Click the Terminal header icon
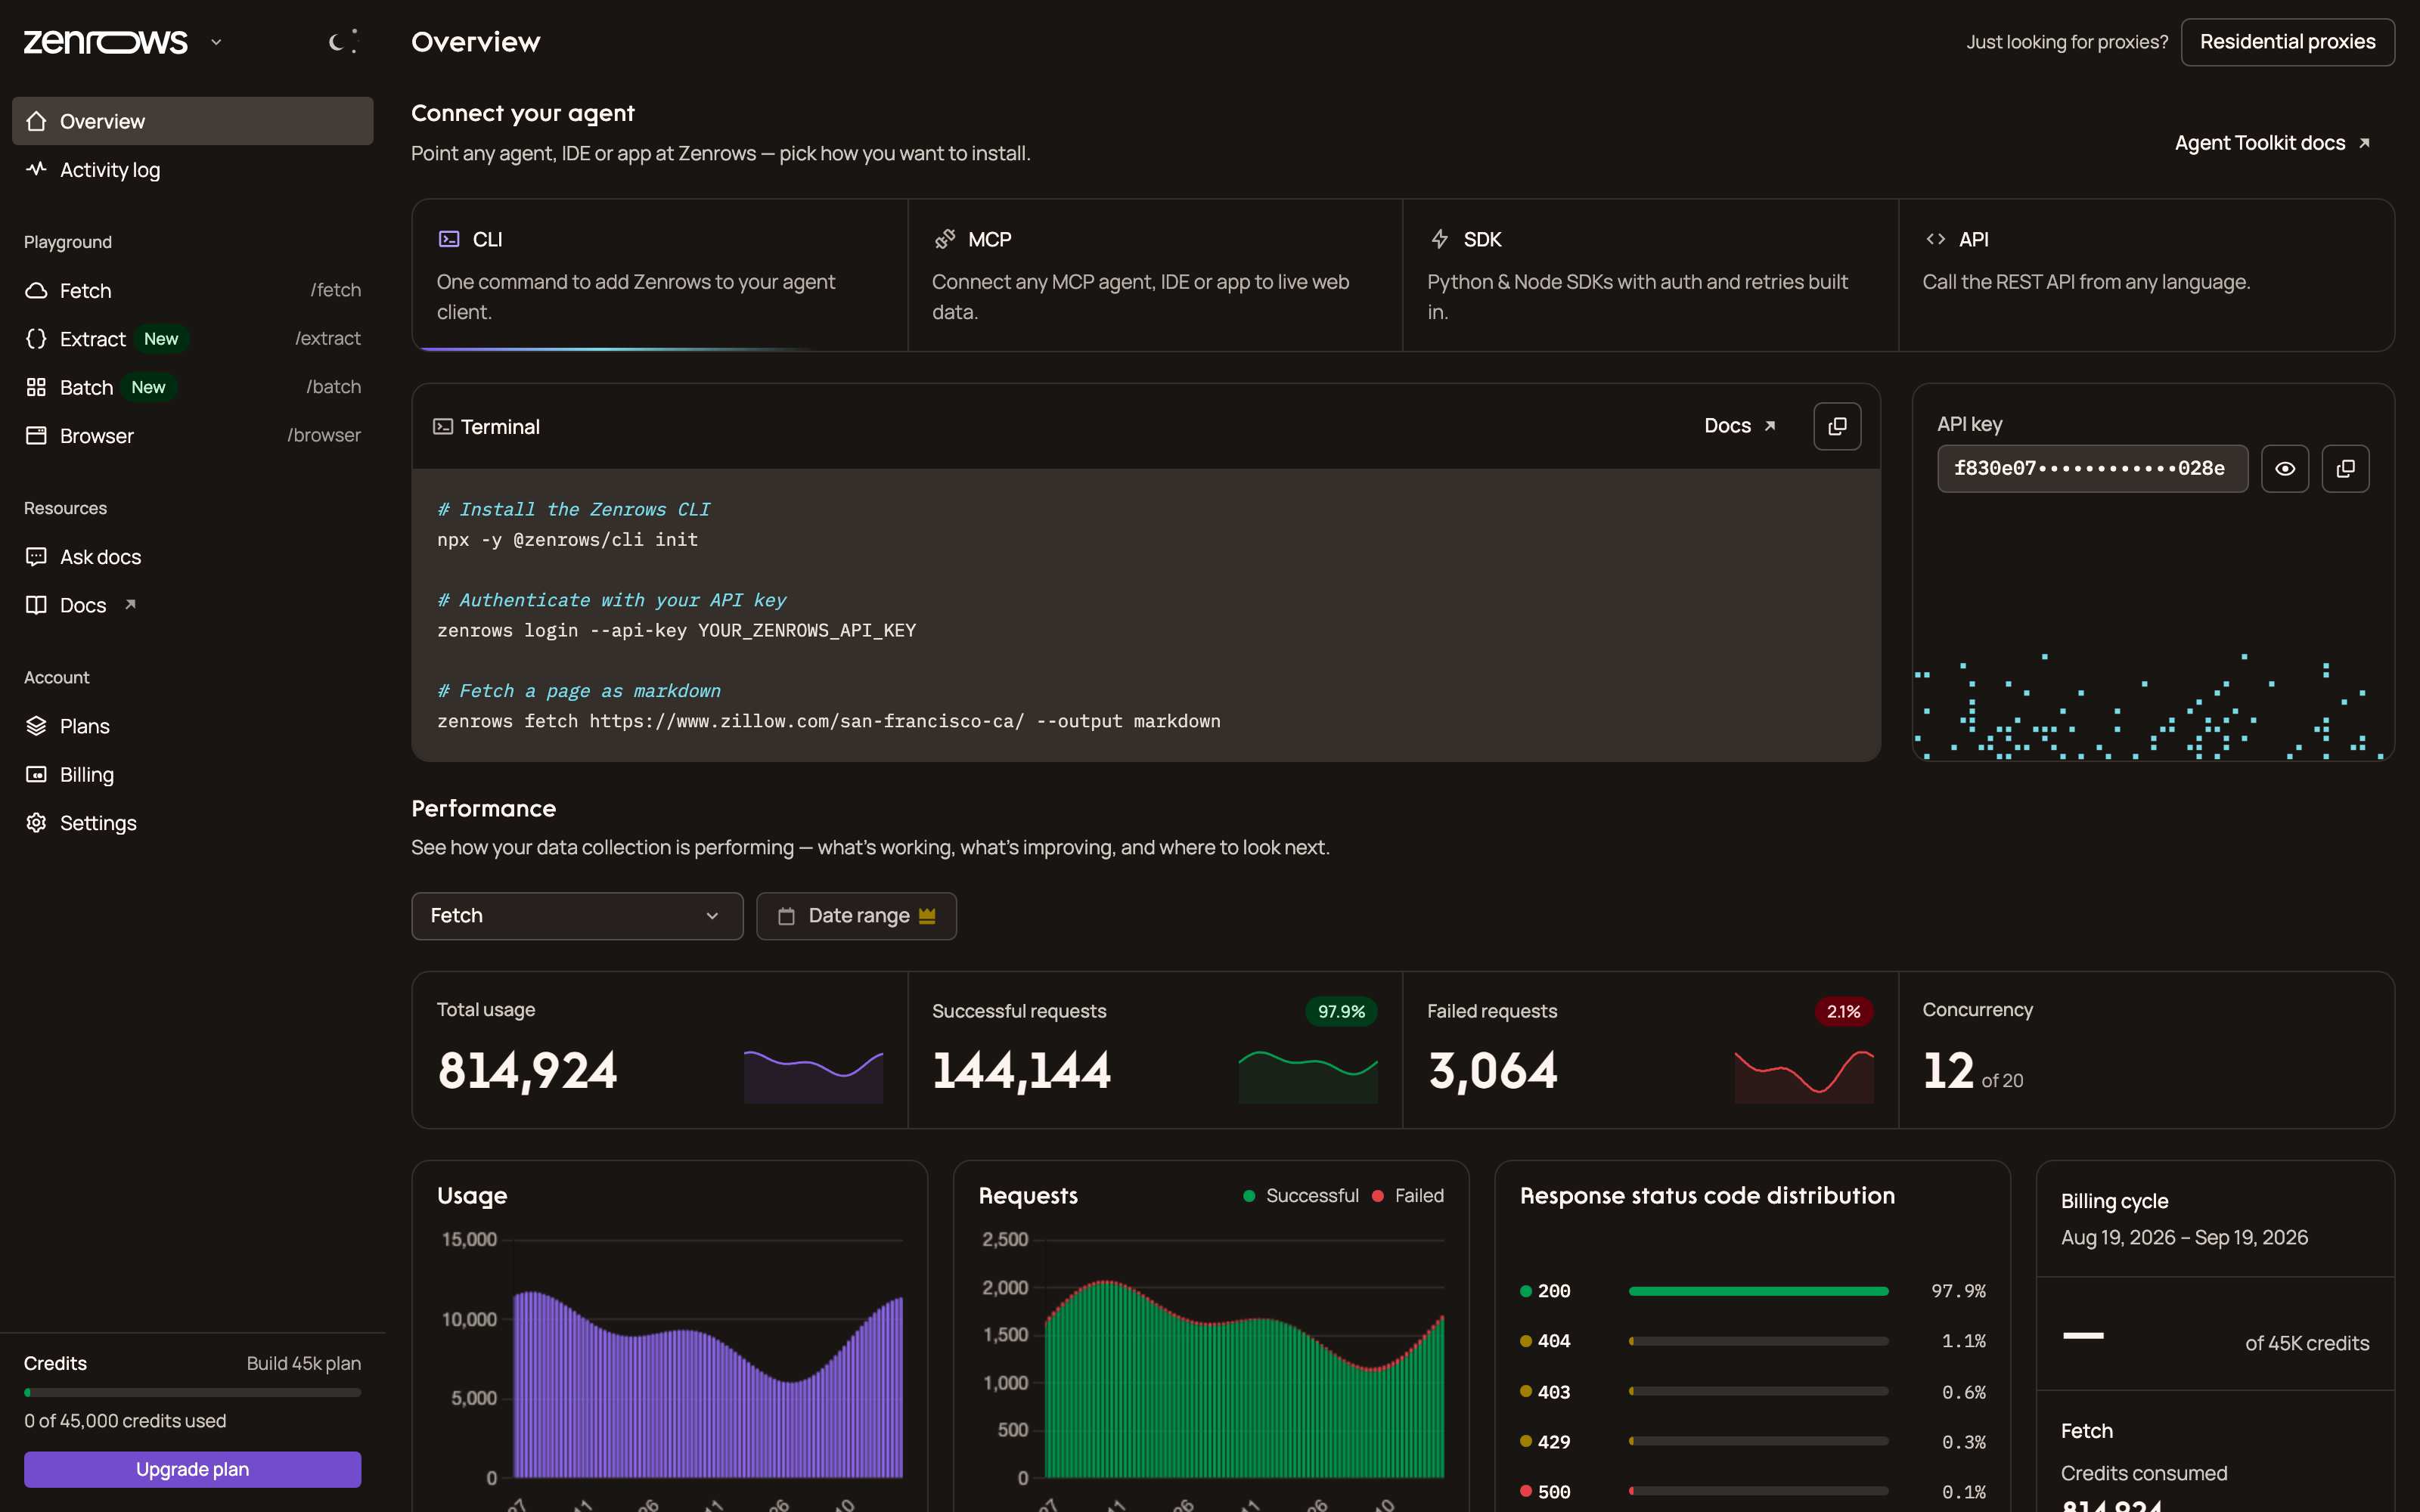The width and height of the screenshot is (2420, 1512). click(x=443, y=427)
